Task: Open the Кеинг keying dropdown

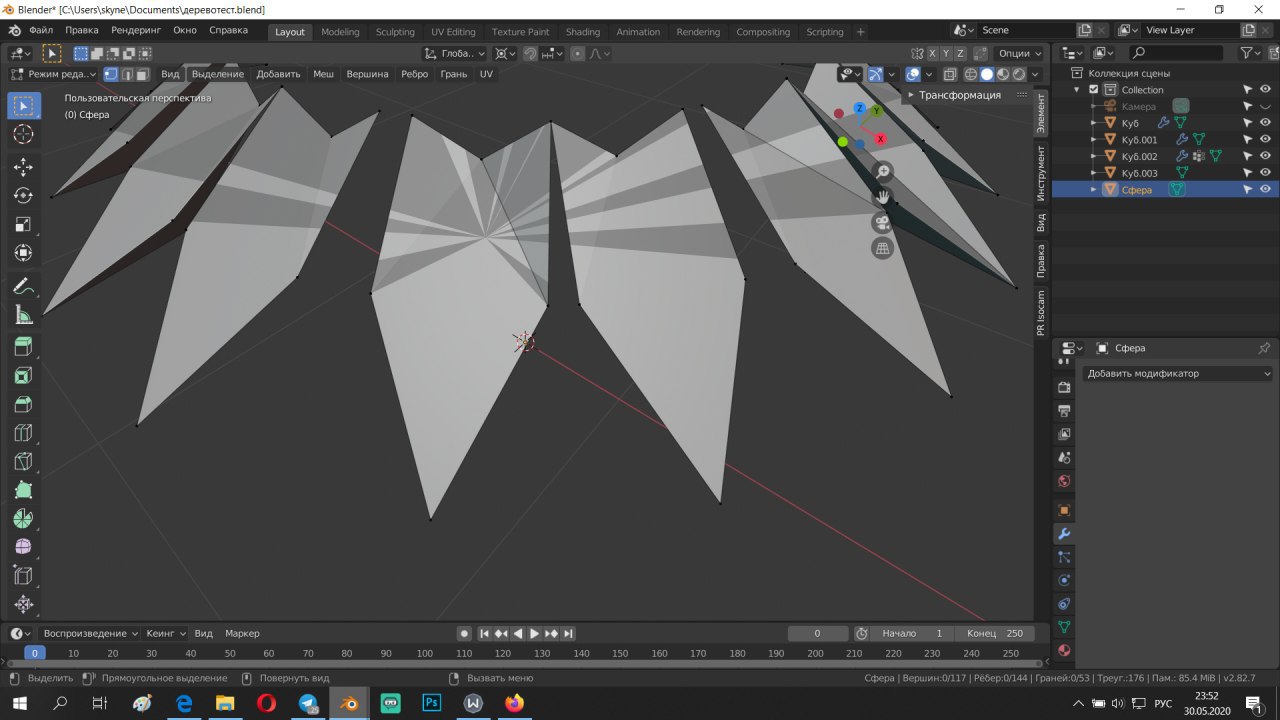Action: point(166,633)
